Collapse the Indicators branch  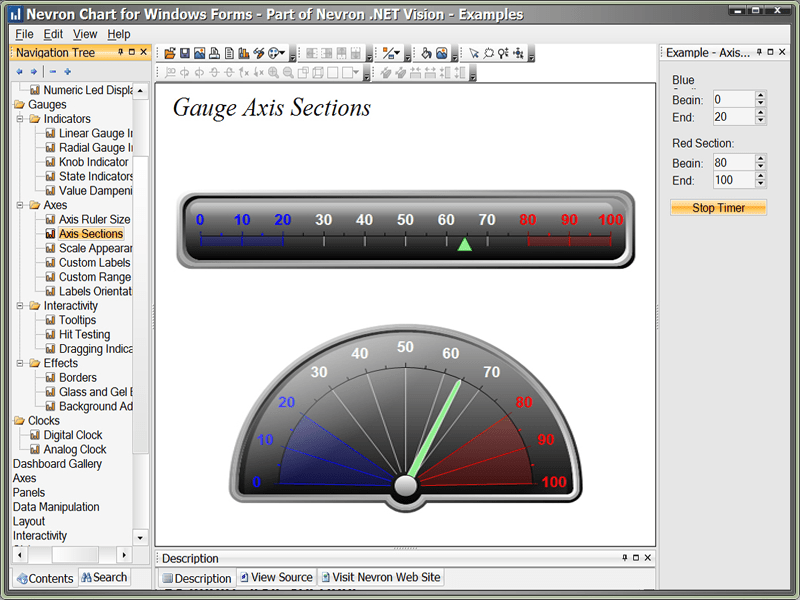point(18,118)
